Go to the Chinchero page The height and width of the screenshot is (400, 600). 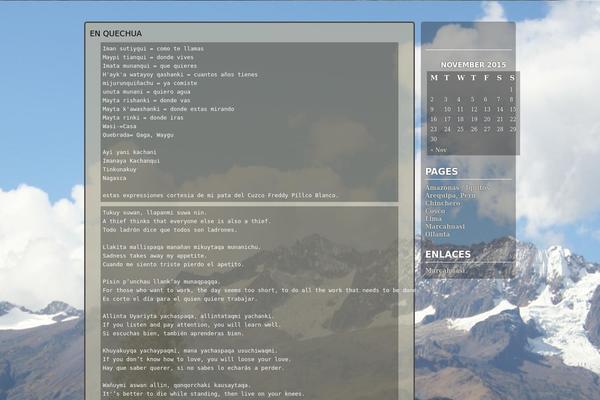(443, 203)
